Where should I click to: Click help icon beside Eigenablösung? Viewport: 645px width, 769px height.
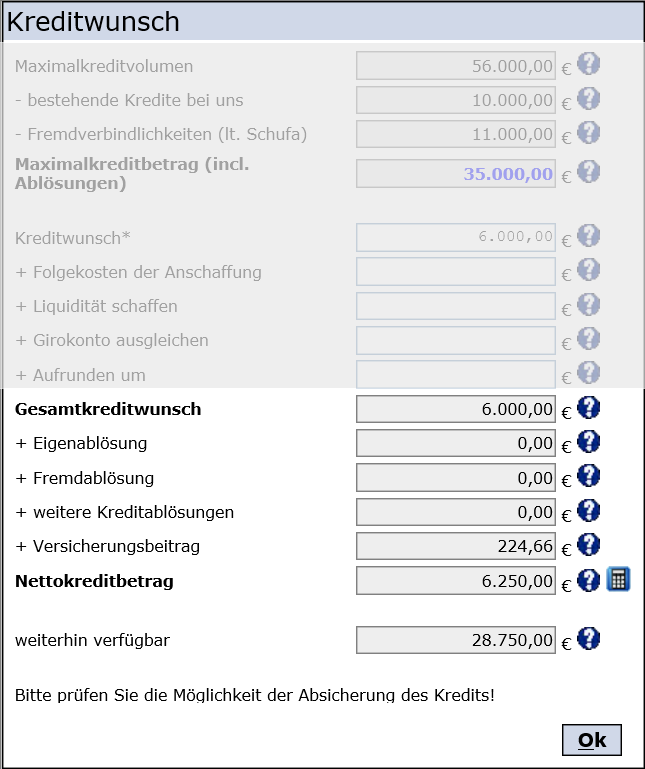(589, 441)
